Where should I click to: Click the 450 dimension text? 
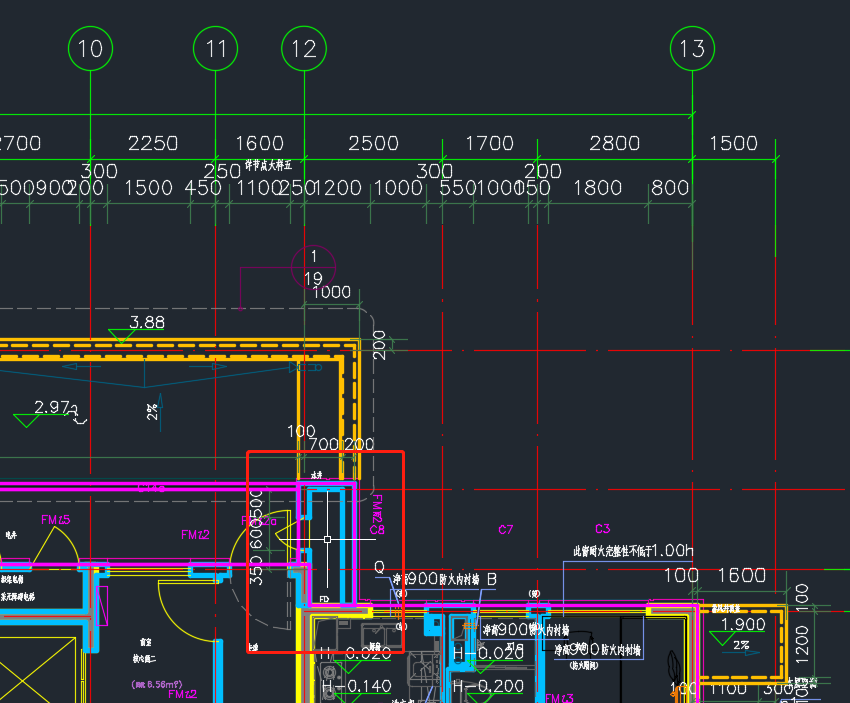coord(203,188)
